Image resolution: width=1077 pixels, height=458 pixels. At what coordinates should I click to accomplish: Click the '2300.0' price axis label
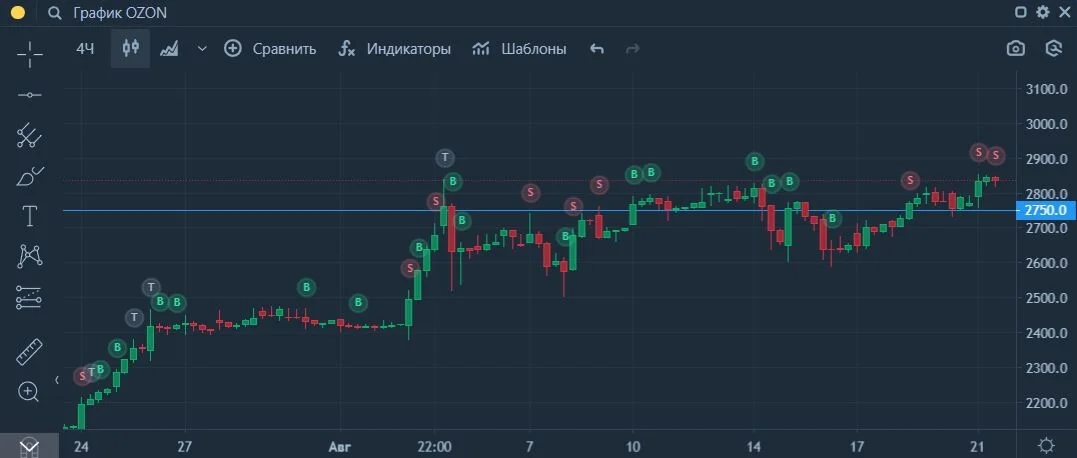coord(1046,368)
